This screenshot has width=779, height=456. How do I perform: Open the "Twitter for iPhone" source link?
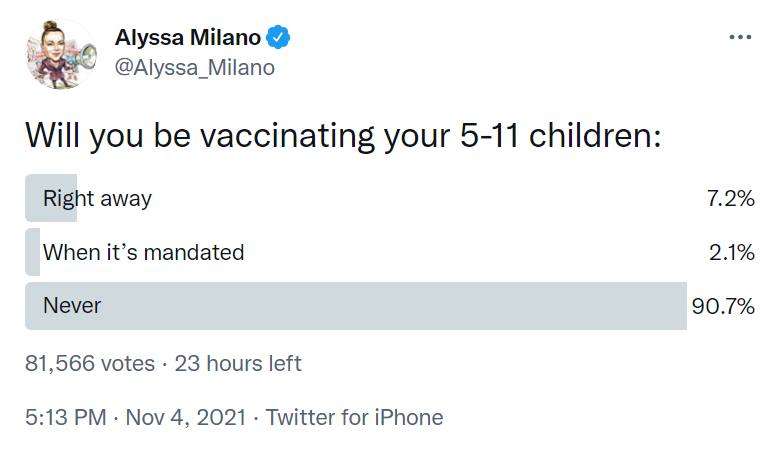tap(354, 417)
